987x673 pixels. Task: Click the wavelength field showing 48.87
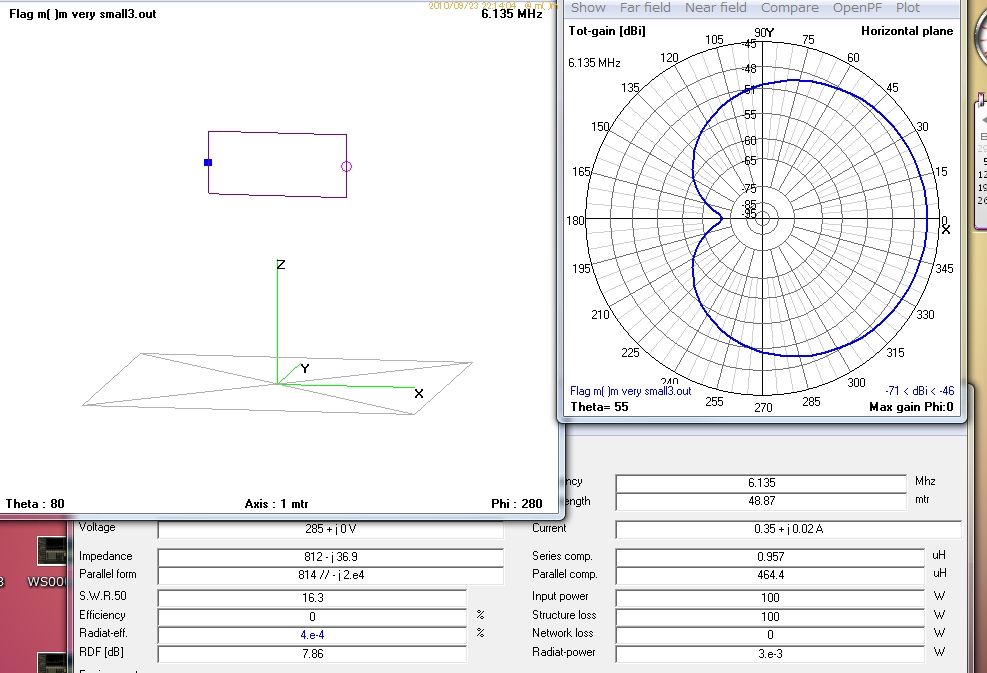click(x=761, y=501)
